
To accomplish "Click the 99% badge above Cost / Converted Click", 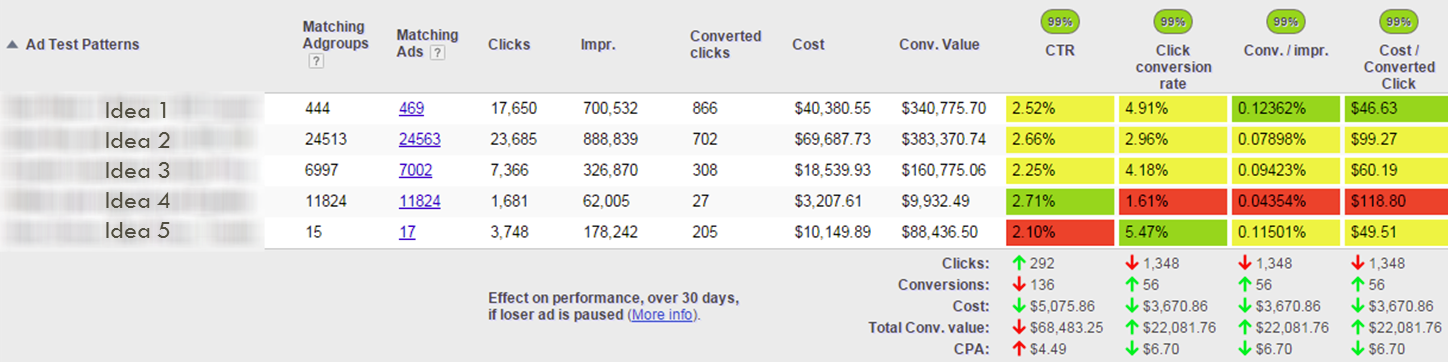I will pyautogui.click(x=1398, y=21).
